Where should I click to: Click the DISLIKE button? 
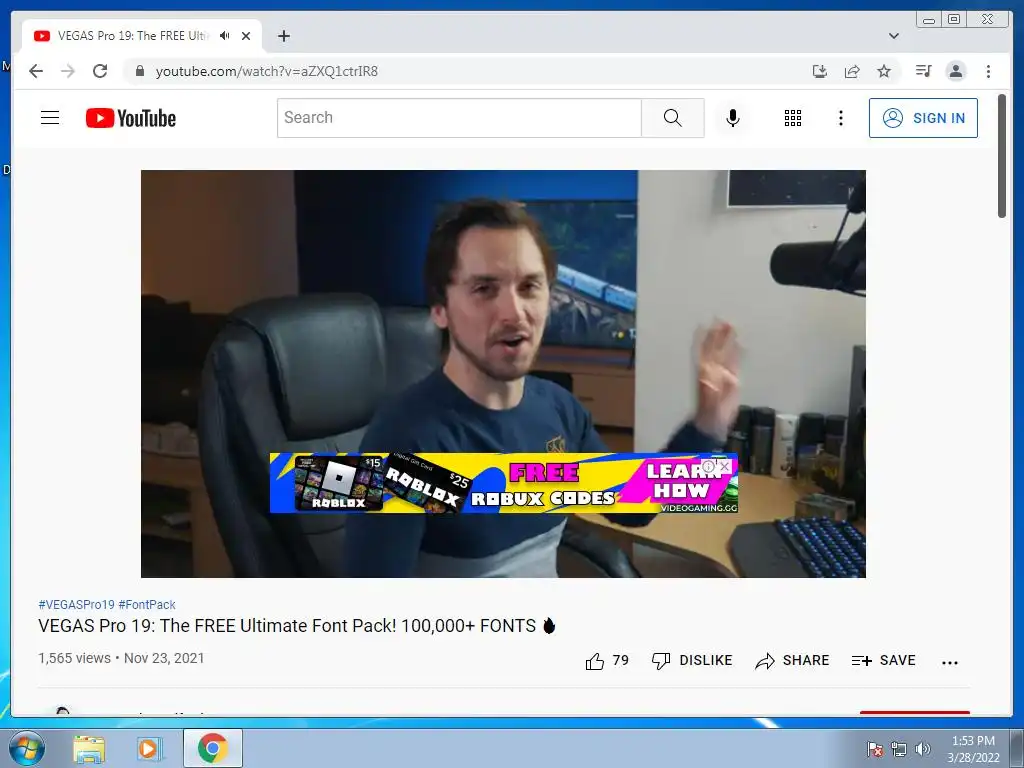point(692,661)
